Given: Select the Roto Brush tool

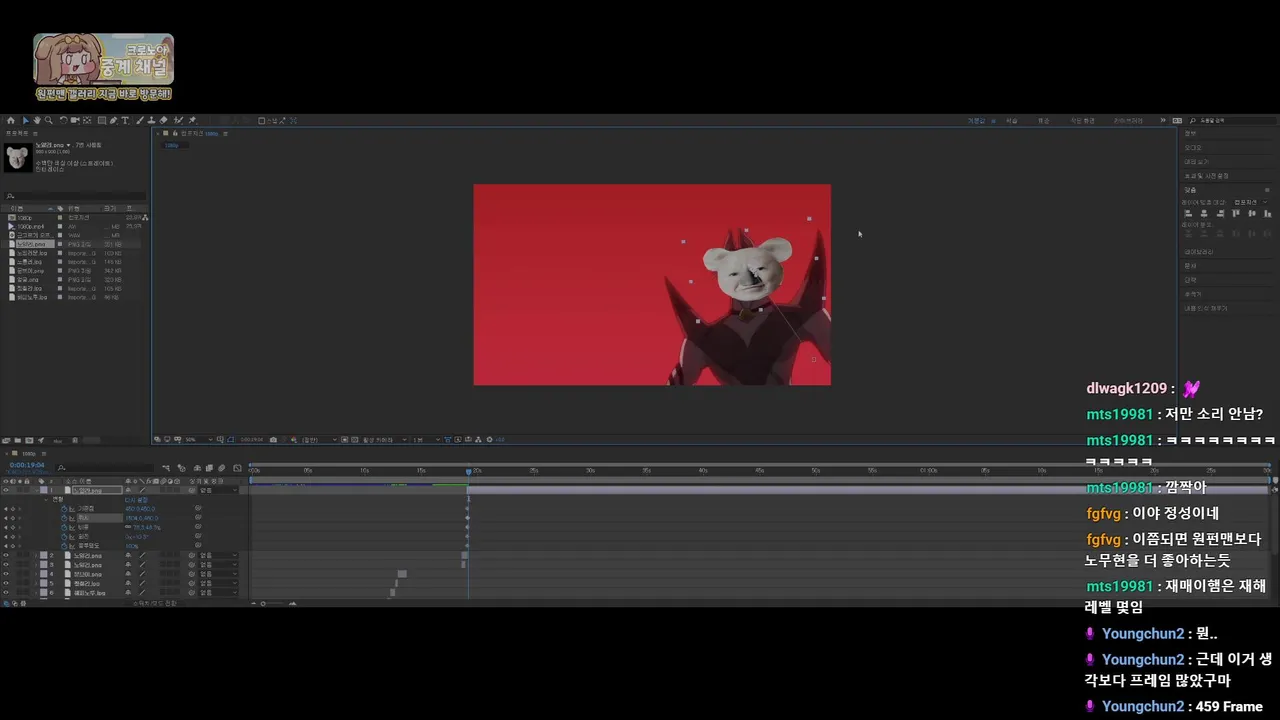Looking at the screenshot, I should pyautogui.click(x=177, y=120).
